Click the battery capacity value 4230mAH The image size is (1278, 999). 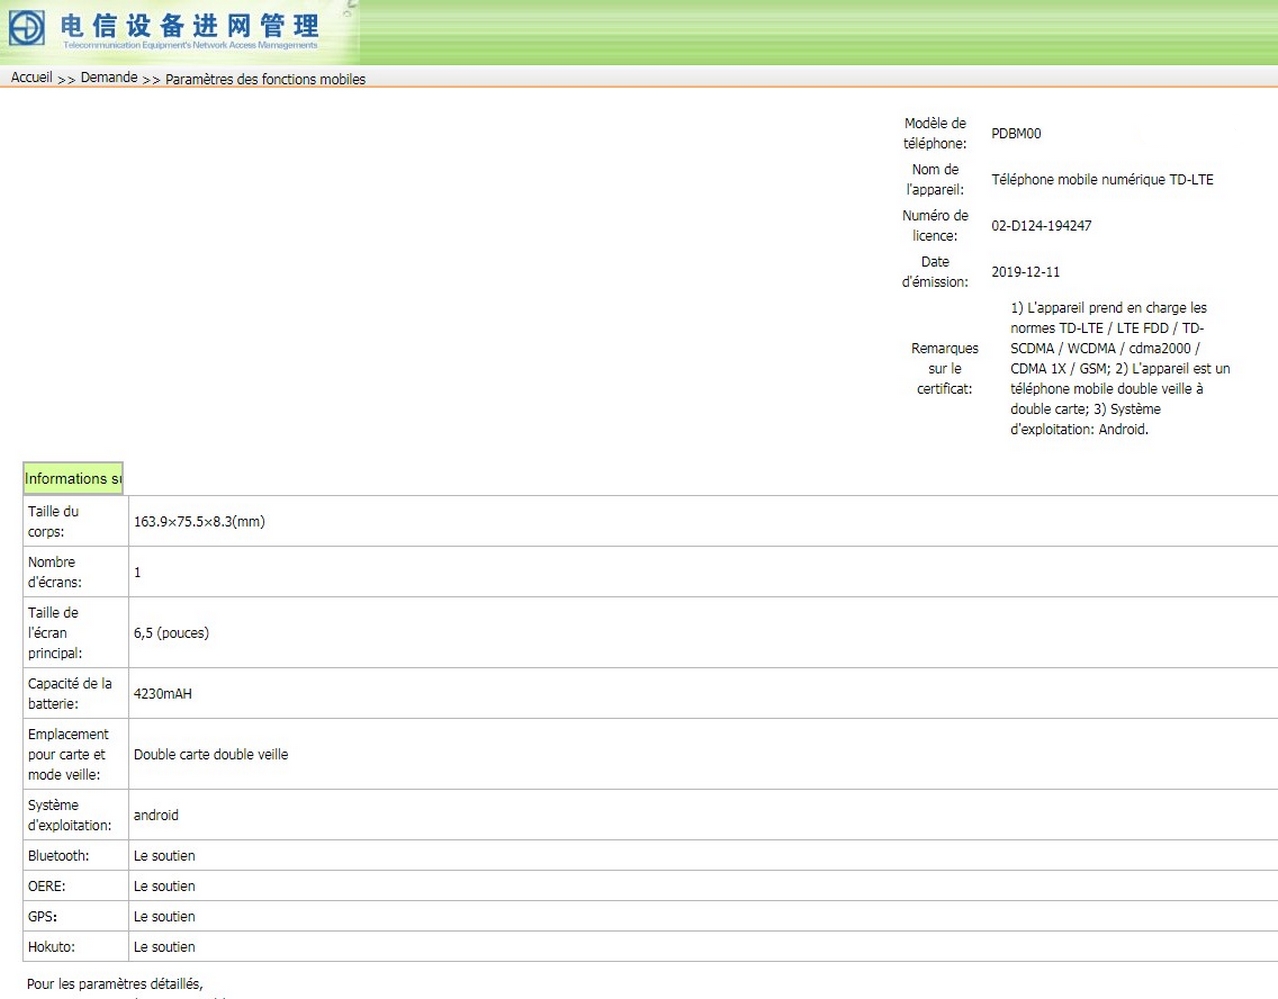point(163,694)
